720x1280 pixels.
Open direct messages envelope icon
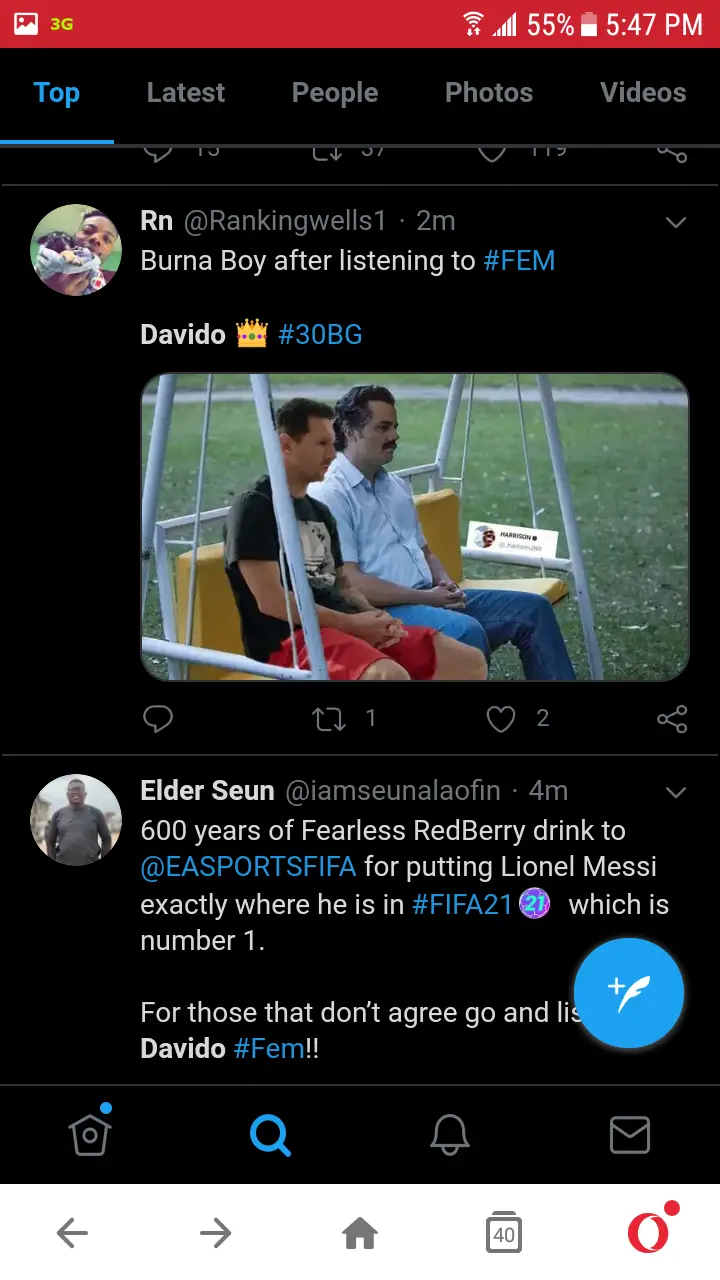pyautogui.click(x=629, y=1134)
